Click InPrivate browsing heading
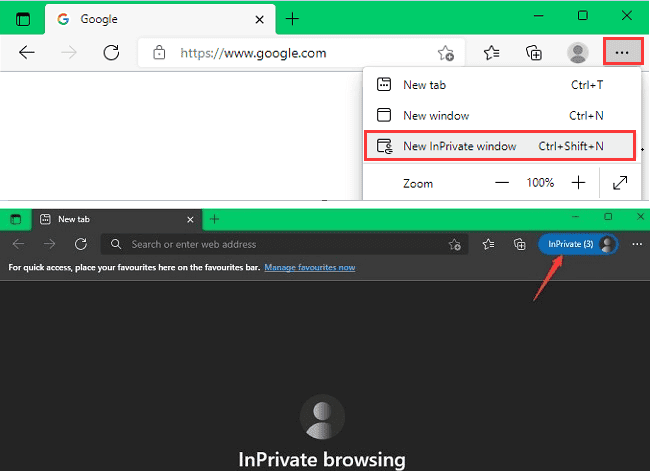 (x=322, y=459)
